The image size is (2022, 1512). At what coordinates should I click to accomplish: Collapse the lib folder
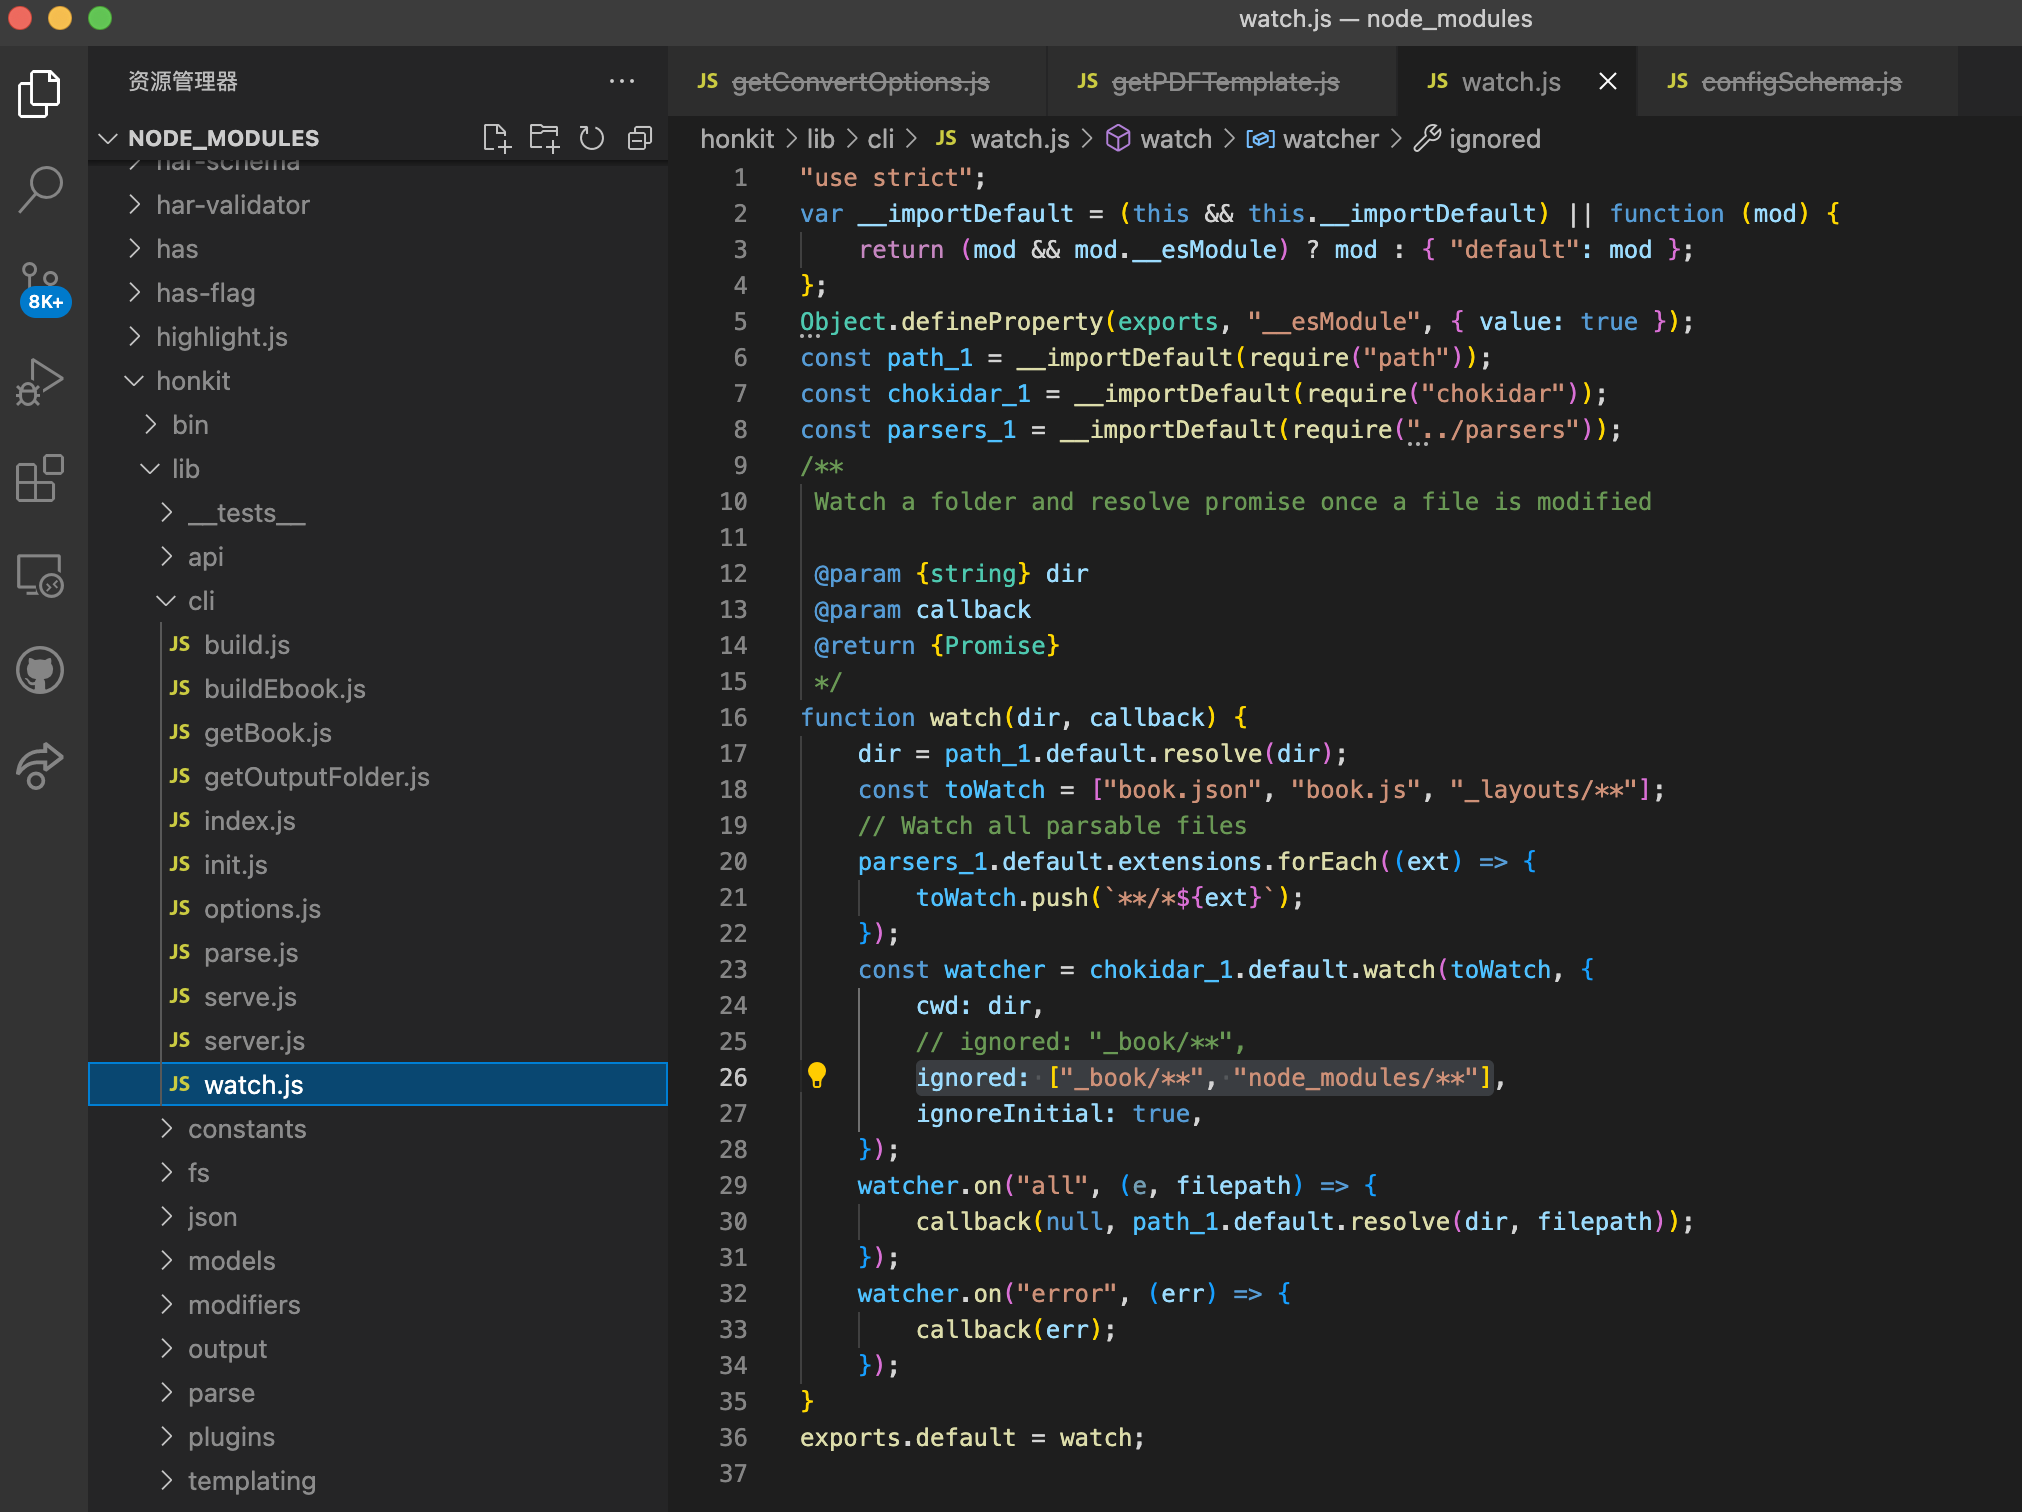pyautogui.click(x=378, y=469)
